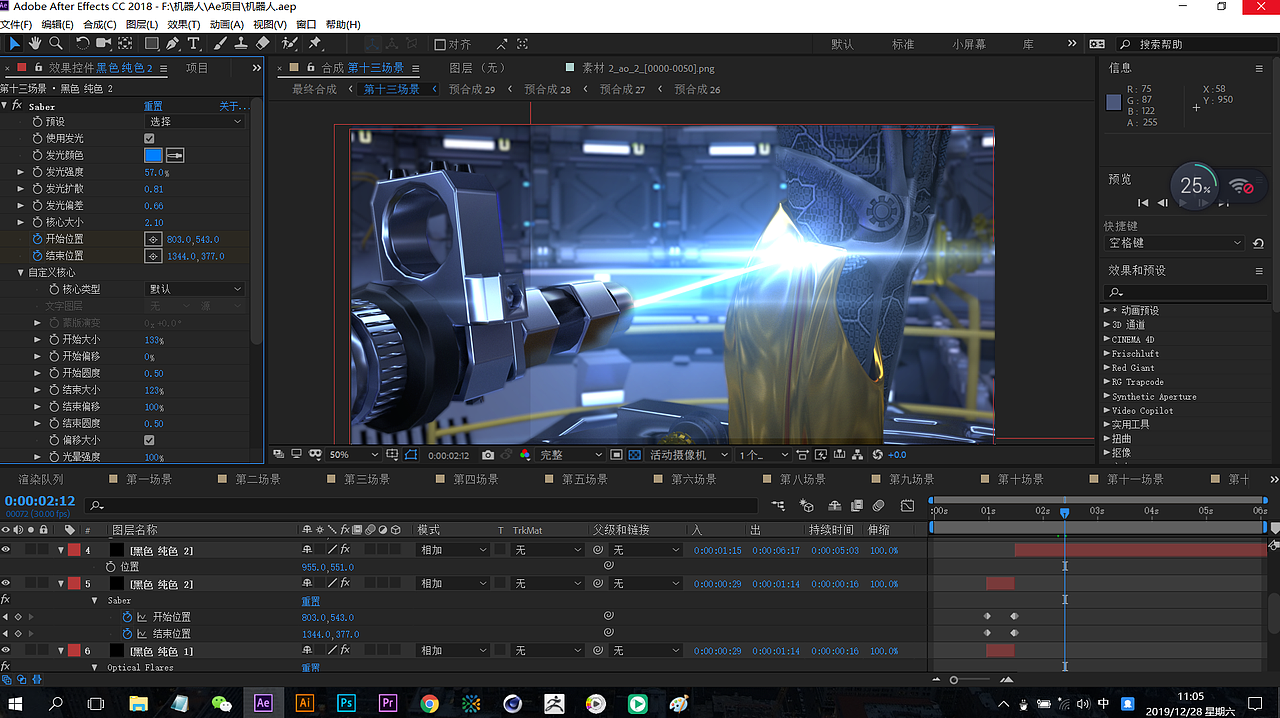This screenshot has height=718, width=1280.
Task: Toggle Saber fx switch in effect controls
Action: [16, 105]
